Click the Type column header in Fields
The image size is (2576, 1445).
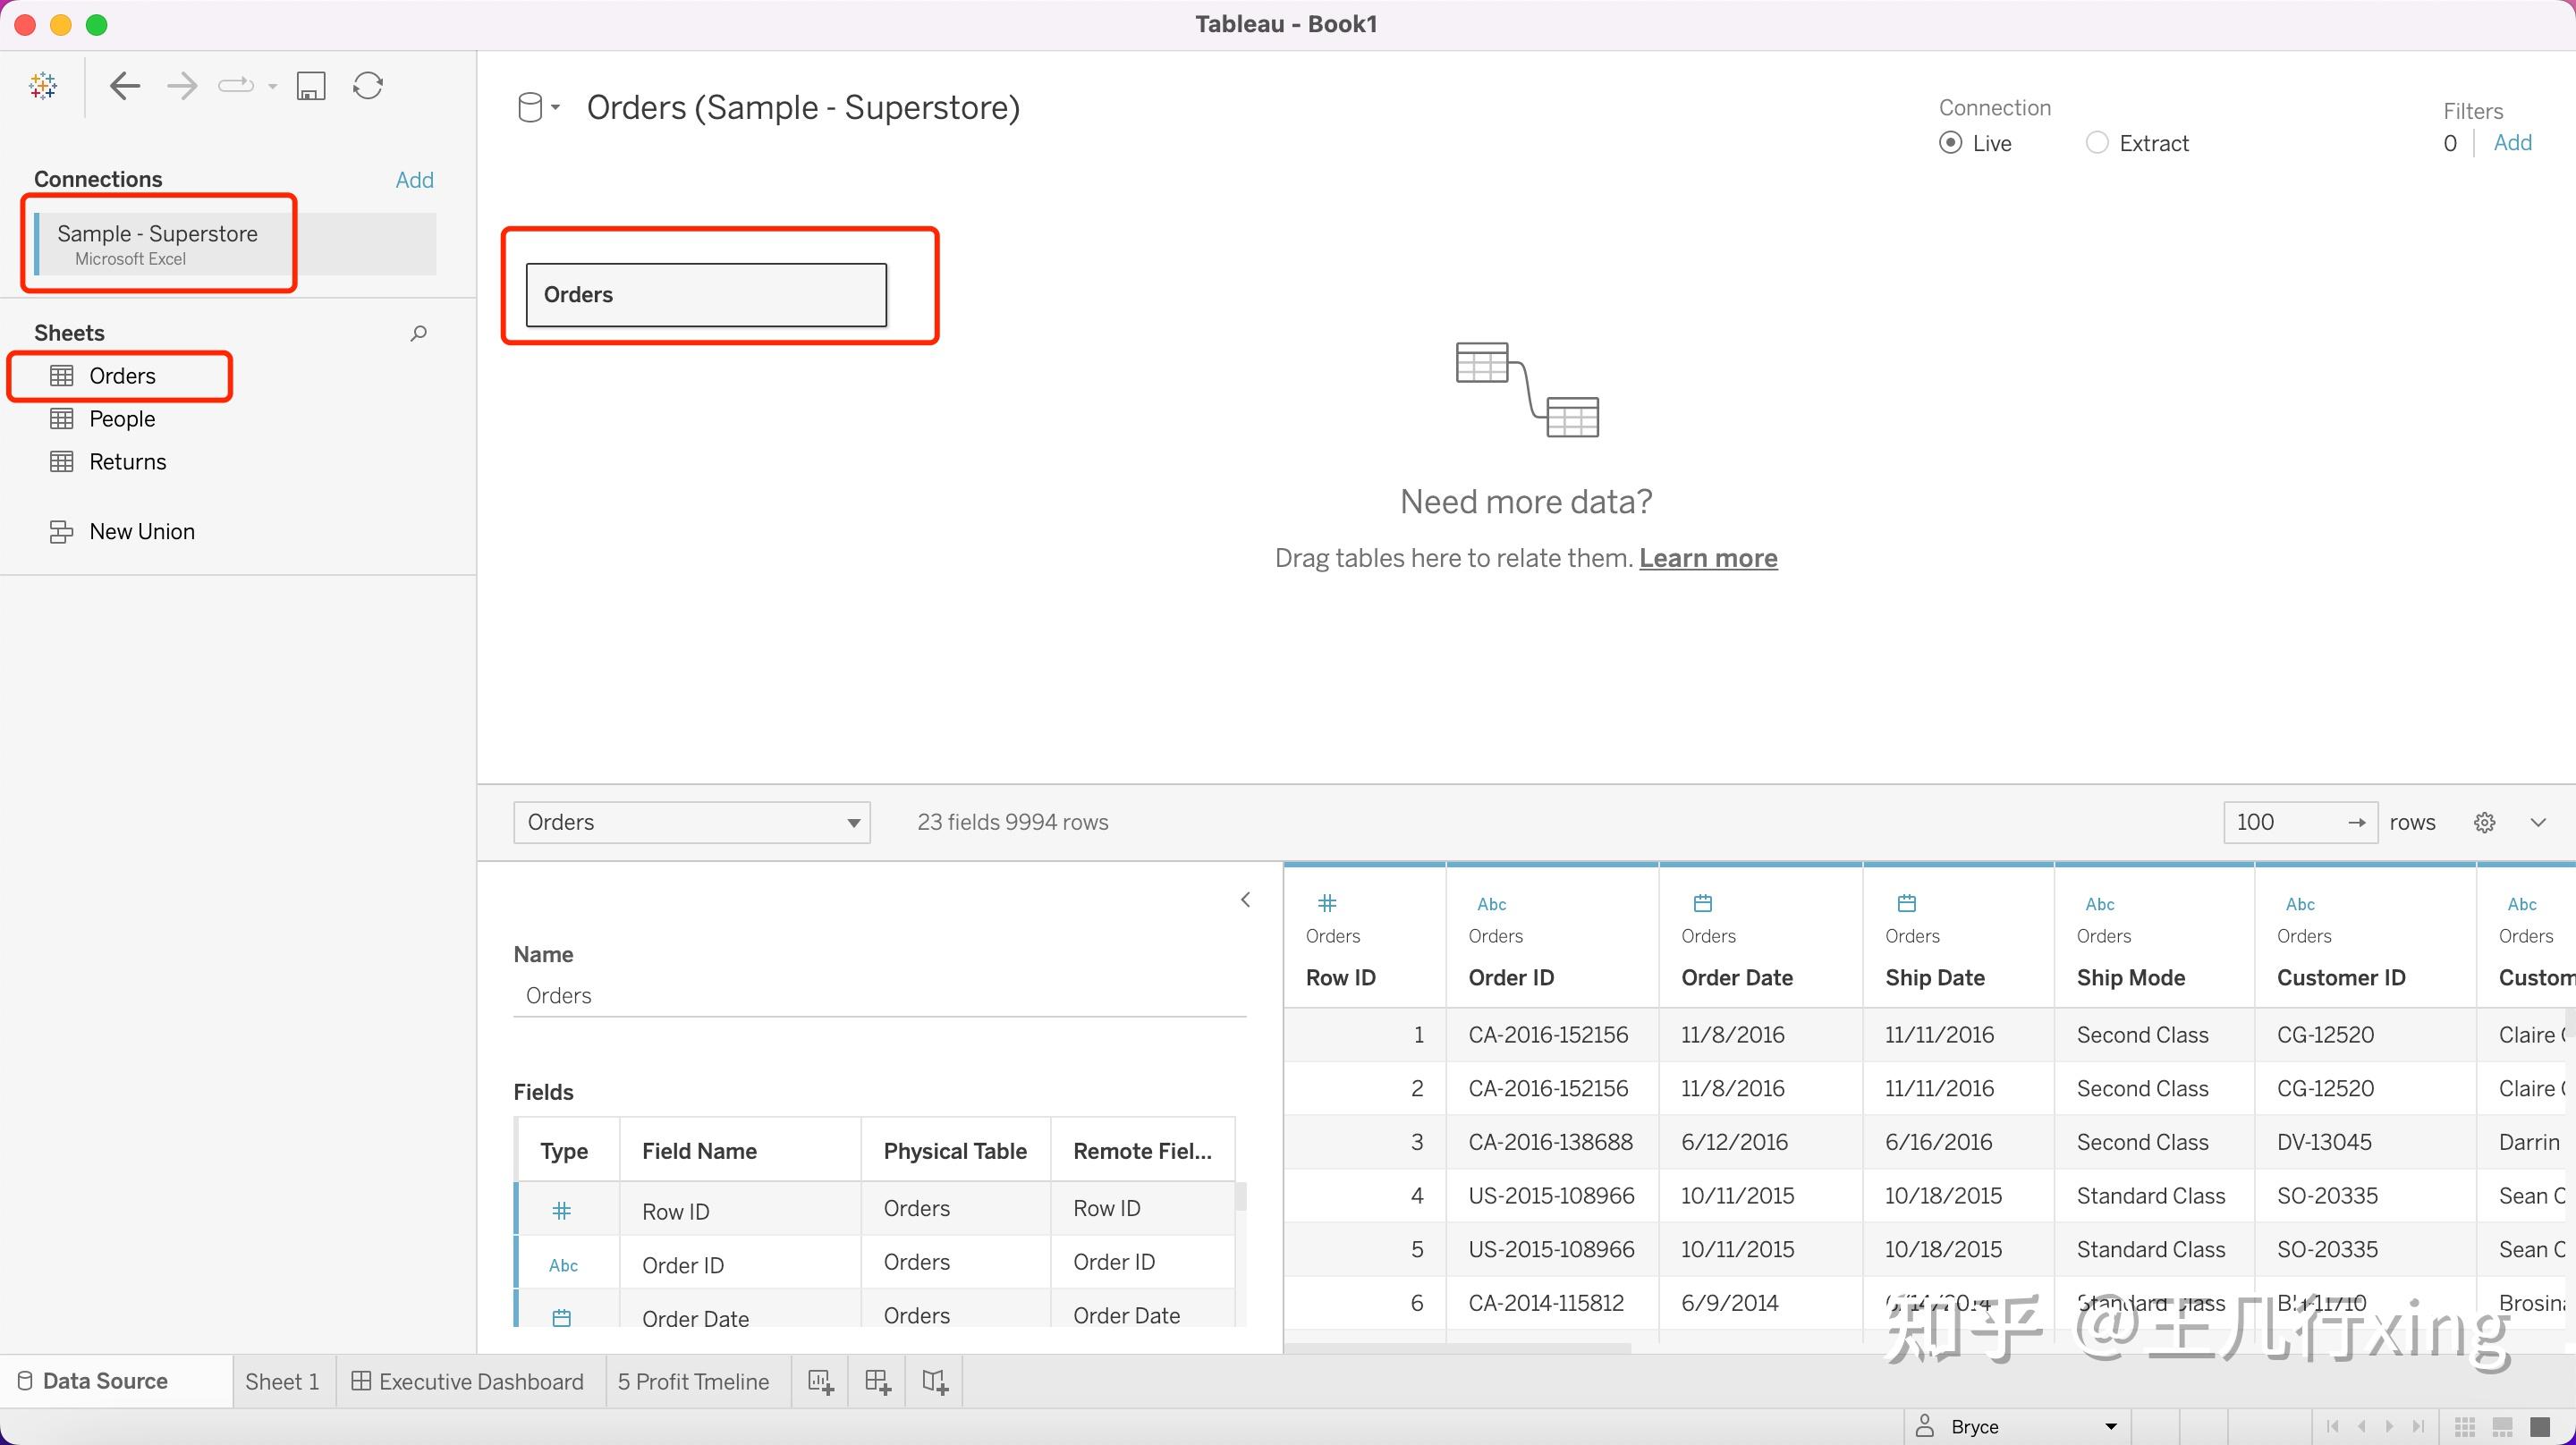[x=564, y=1151]
